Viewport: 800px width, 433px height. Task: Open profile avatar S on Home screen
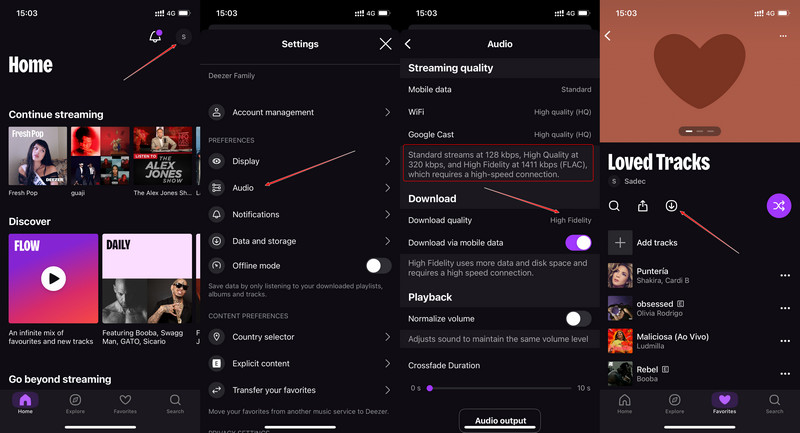pyautogui.click(x=184, y=37)
